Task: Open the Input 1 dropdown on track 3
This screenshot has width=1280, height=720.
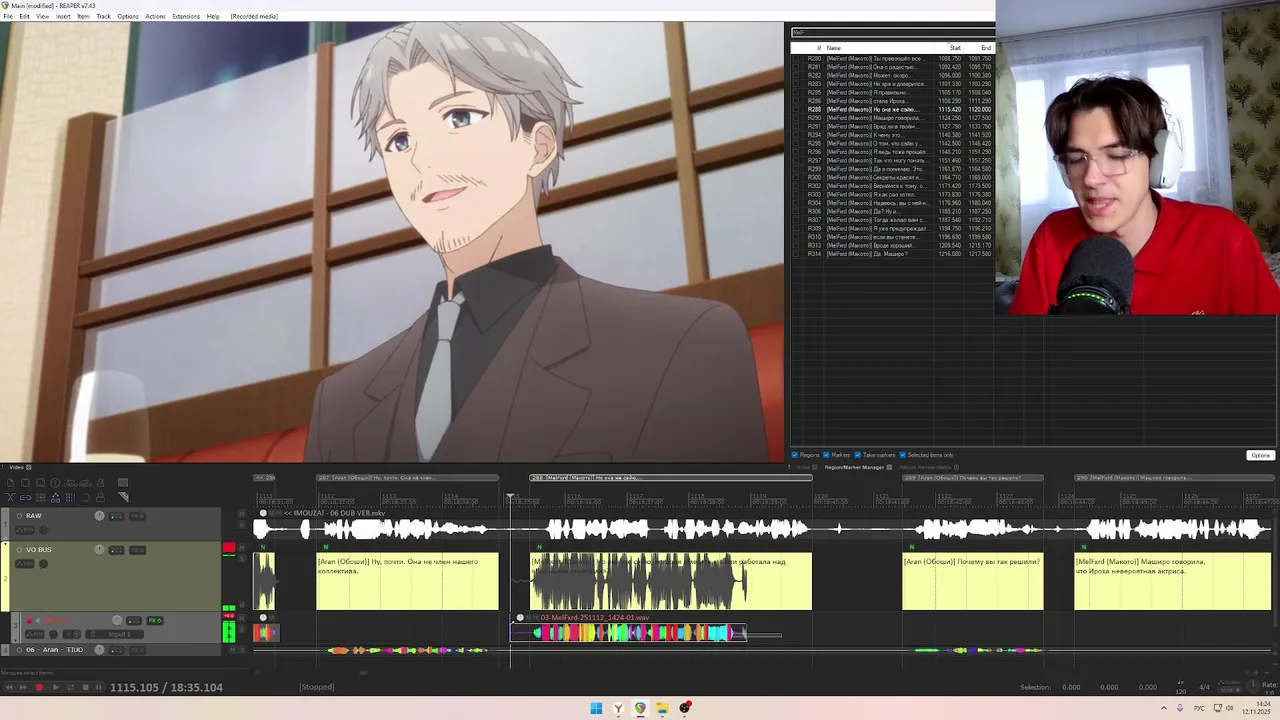Action: click(x=114, y=634)
